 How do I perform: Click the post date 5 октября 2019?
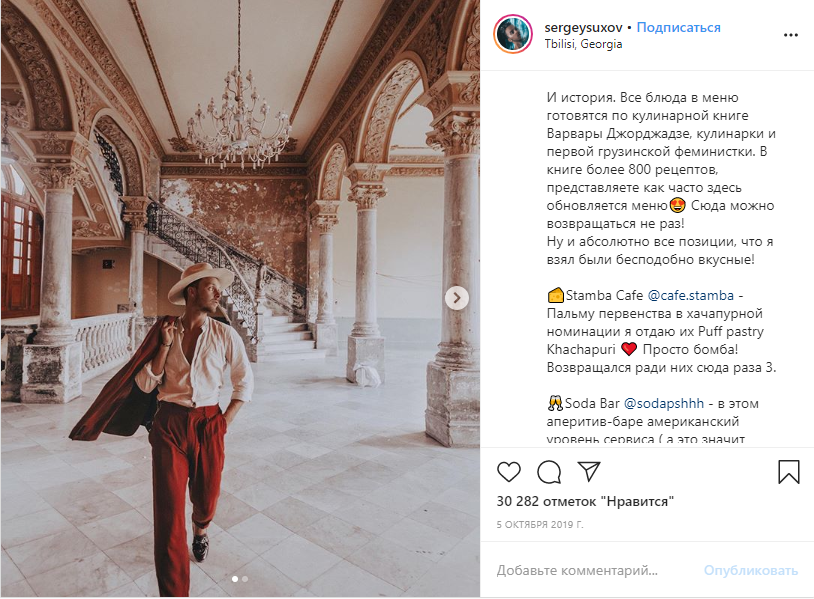point(540,524)
